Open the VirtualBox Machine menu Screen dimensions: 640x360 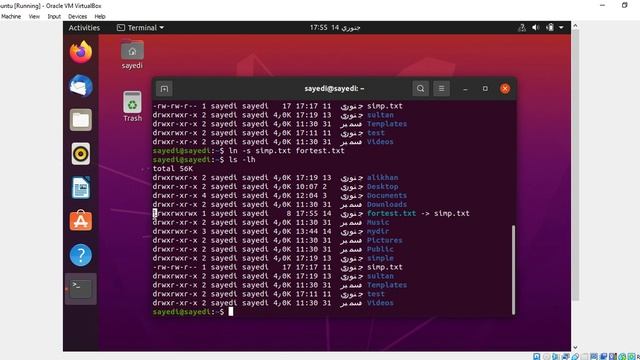pos(11,17)
